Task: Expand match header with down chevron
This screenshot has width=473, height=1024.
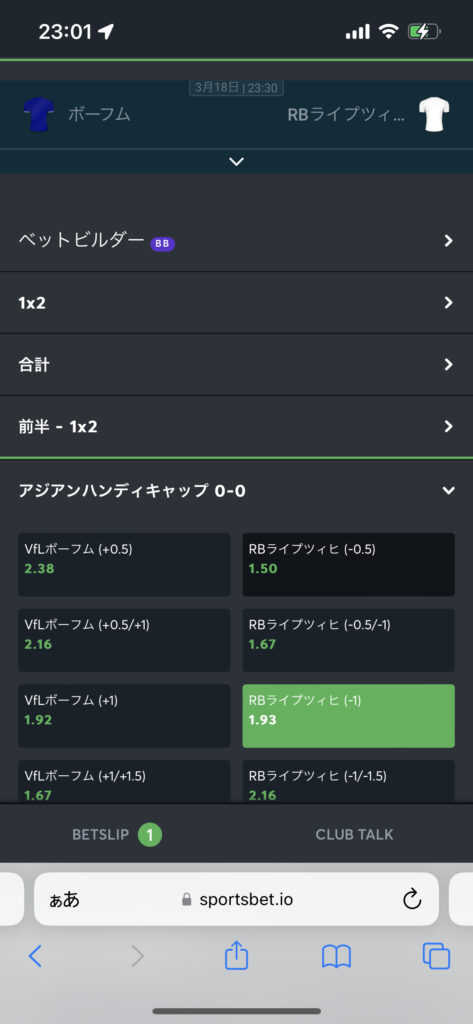Action: coord(236,161)
